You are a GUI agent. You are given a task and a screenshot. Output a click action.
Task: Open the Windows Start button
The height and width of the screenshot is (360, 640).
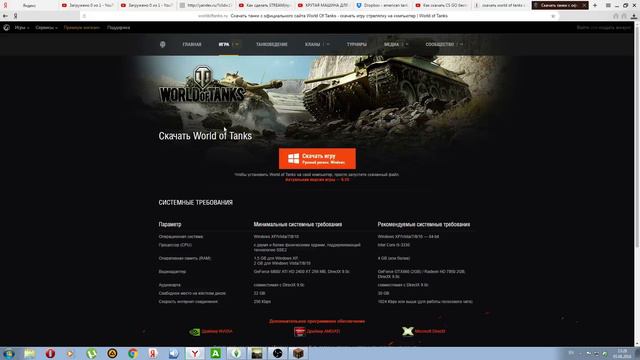(9, 353)
